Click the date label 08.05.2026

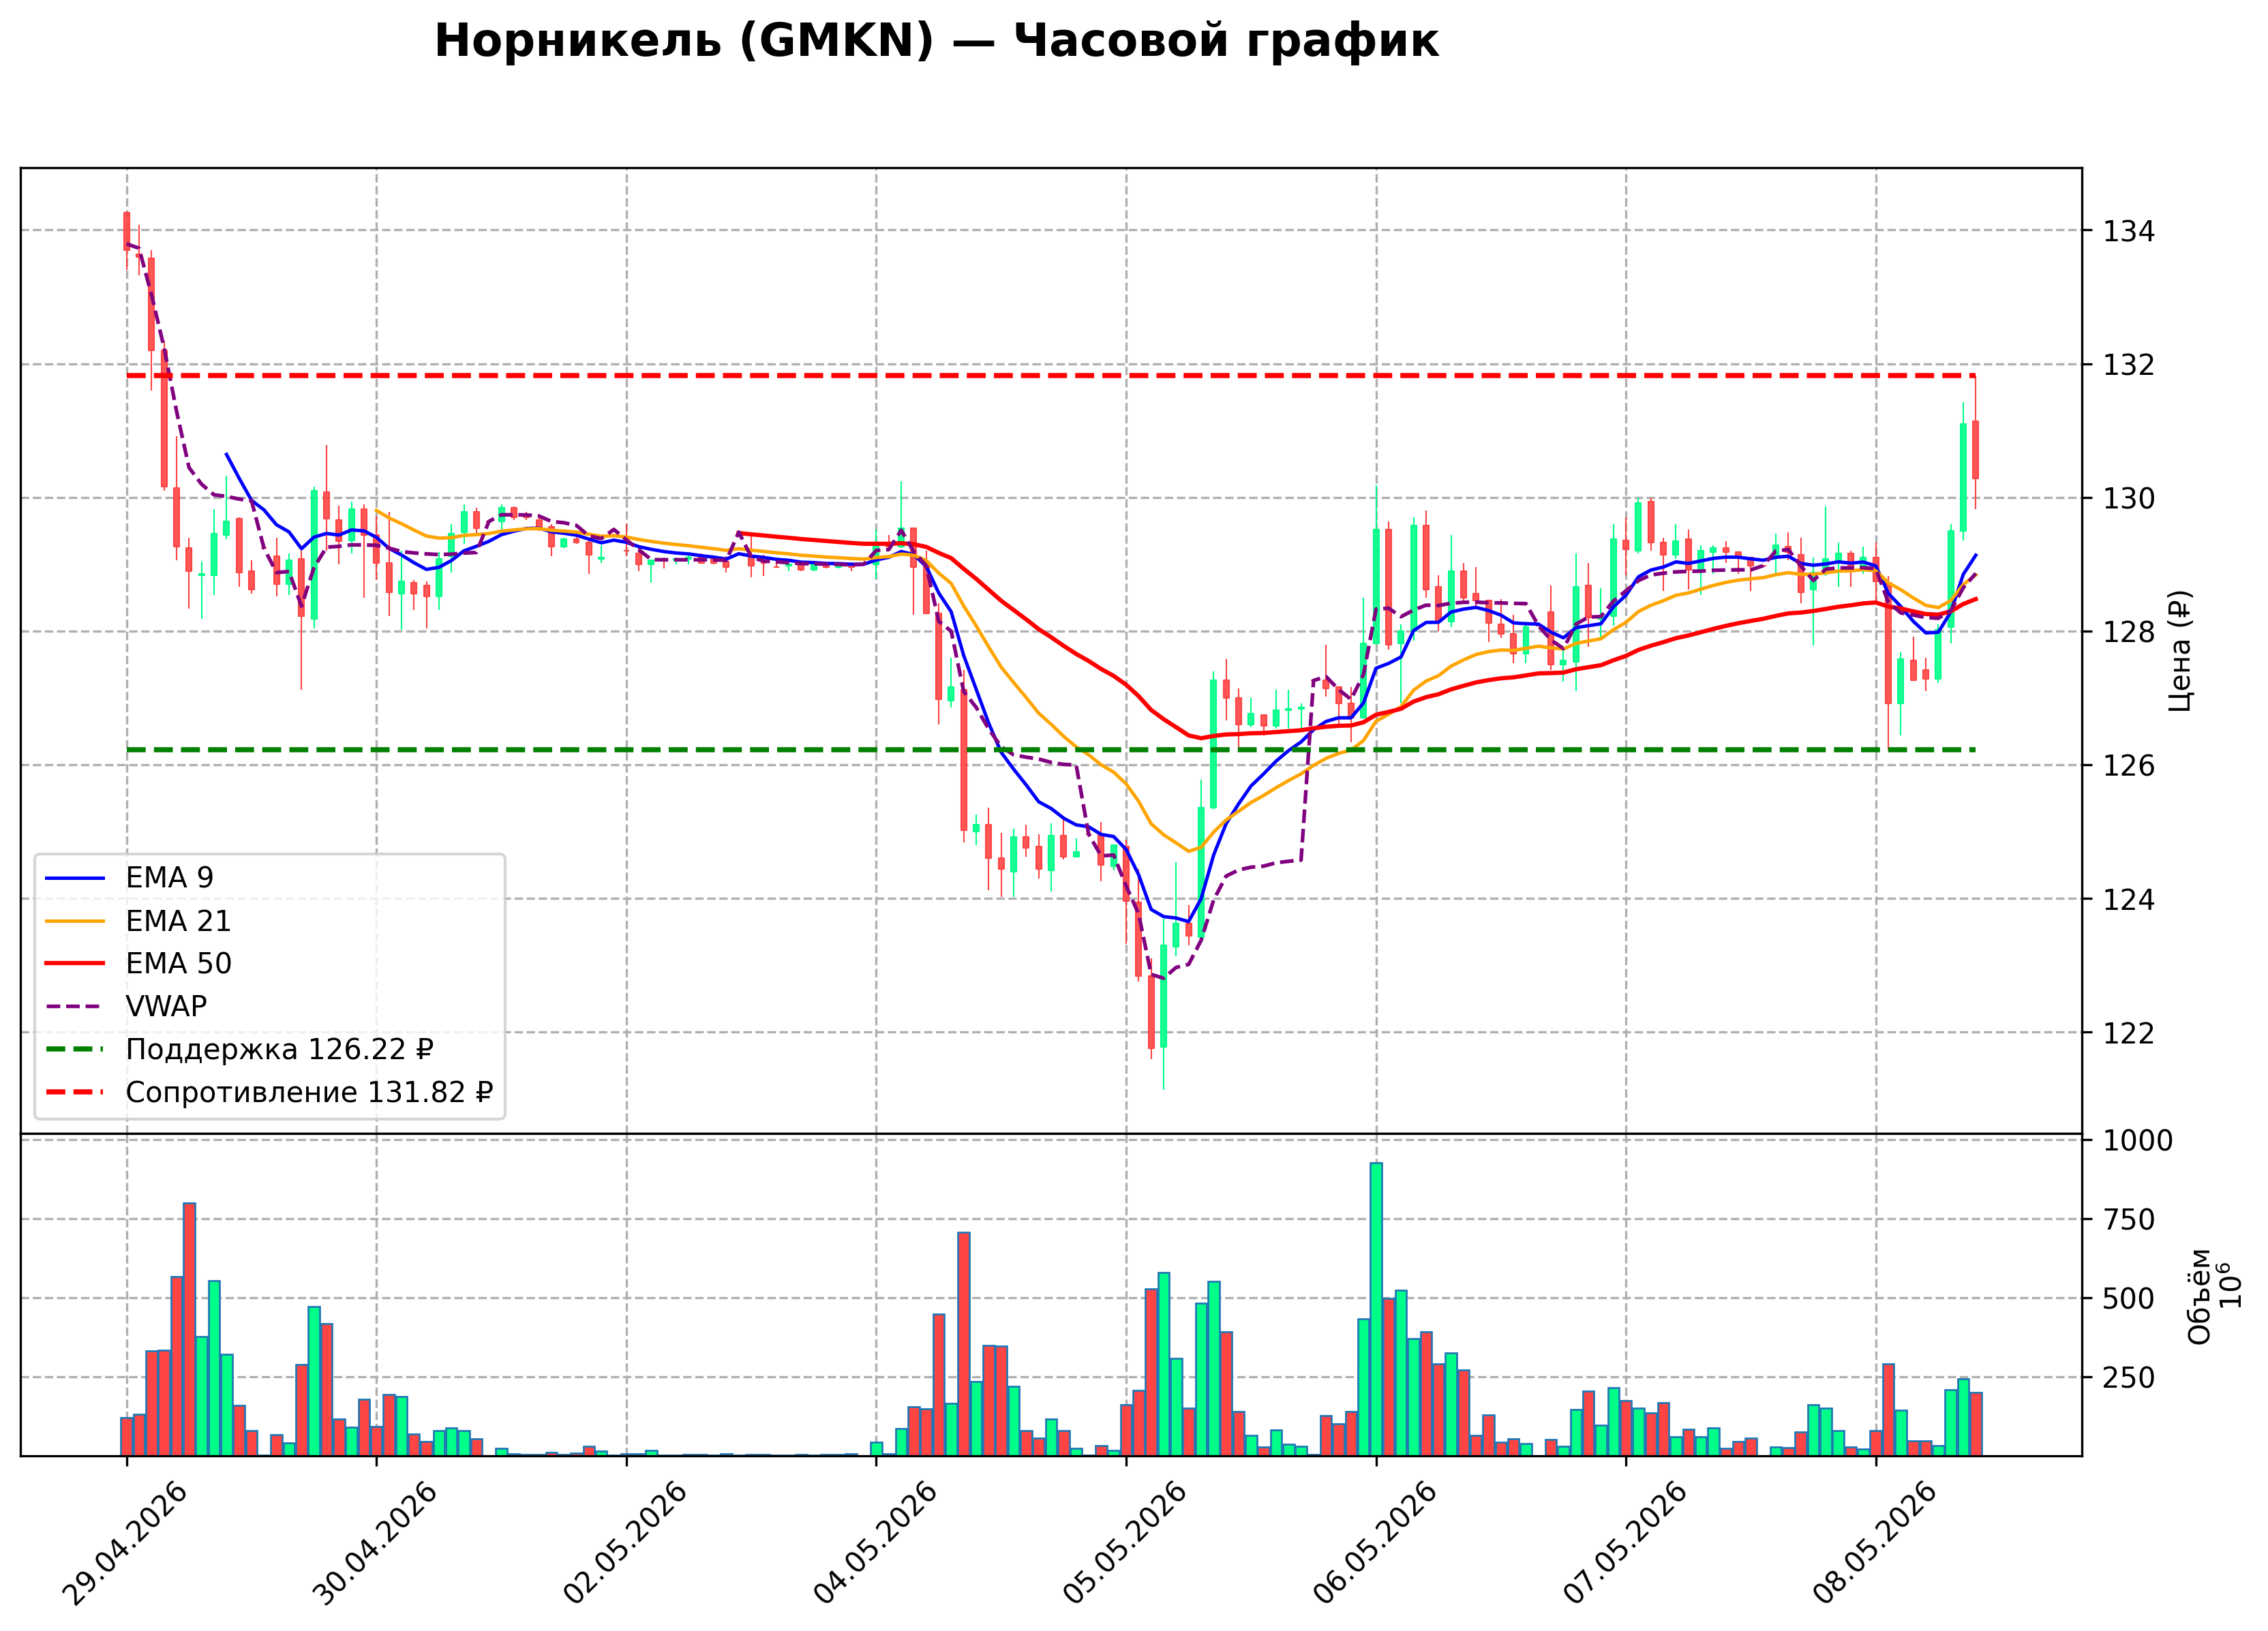click(x=1875, y=1543)
